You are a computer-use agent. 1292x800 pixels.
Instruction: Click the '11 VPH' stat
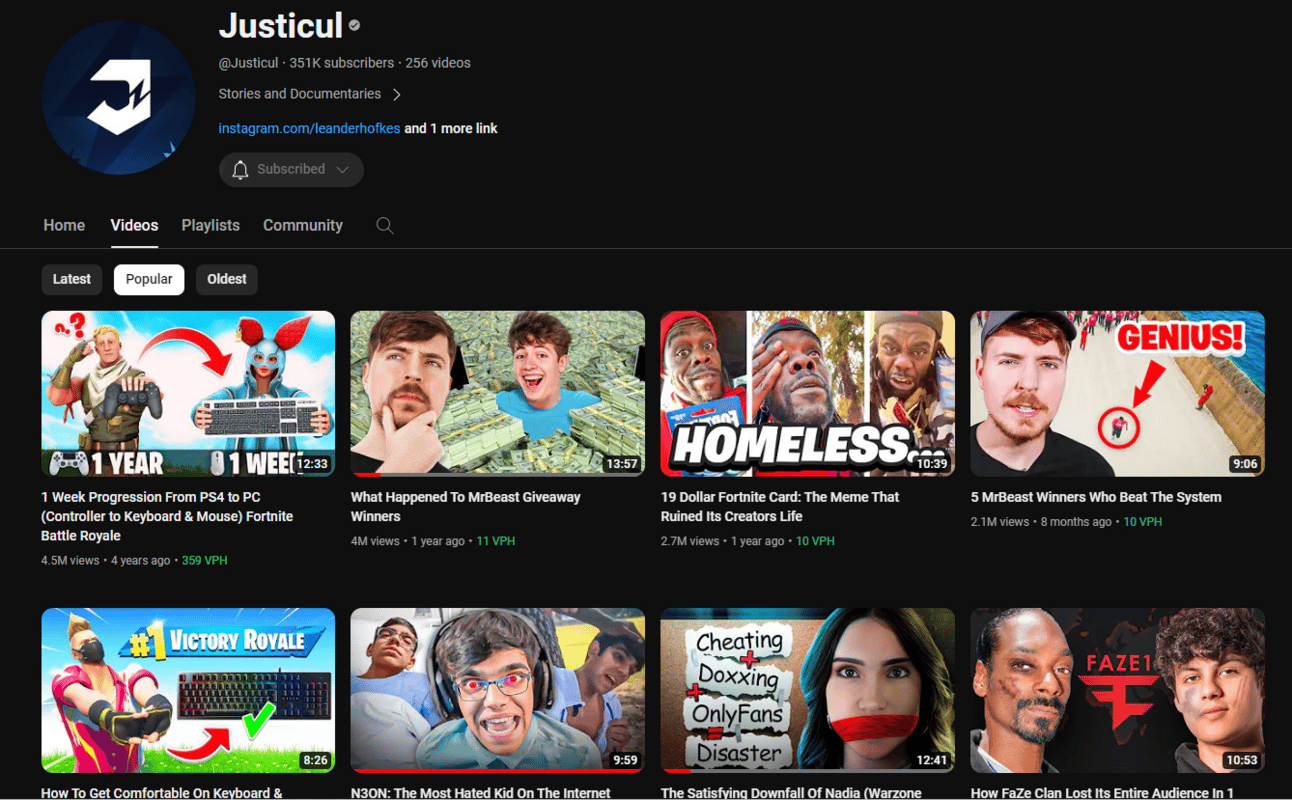pyautogui.click(x=495, y=541)
